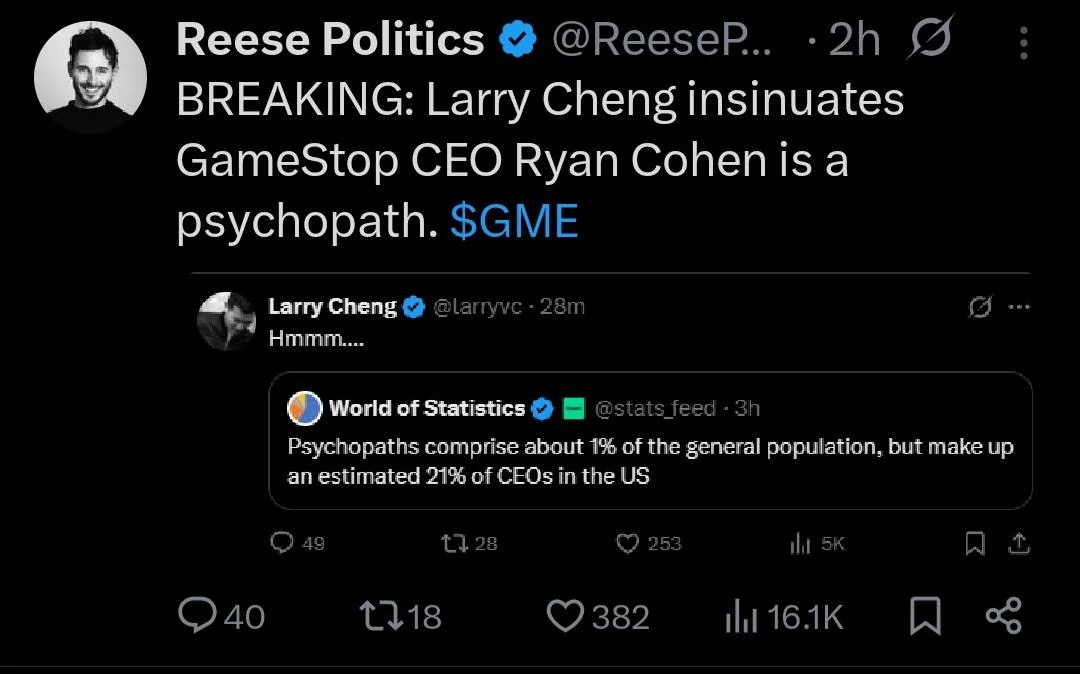Repost Larry Cheng's Hmmm post
This screenshot has width=1080, height=674.
click(454, 543)
